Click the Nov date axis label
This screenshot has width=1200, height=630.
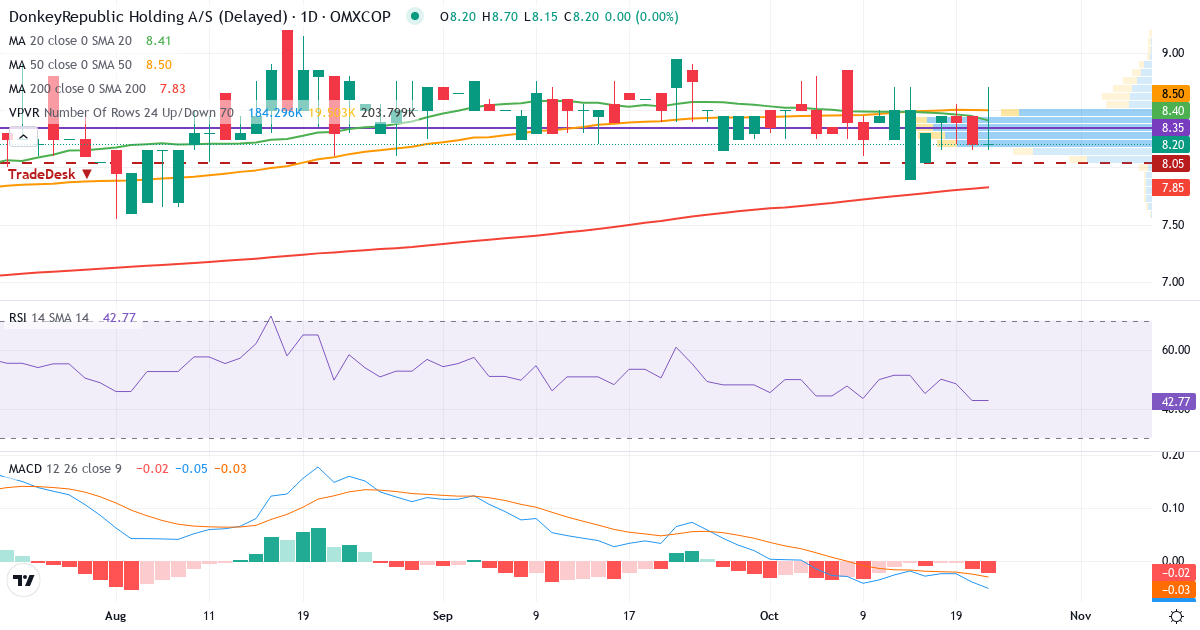(x=1080, y=617)
